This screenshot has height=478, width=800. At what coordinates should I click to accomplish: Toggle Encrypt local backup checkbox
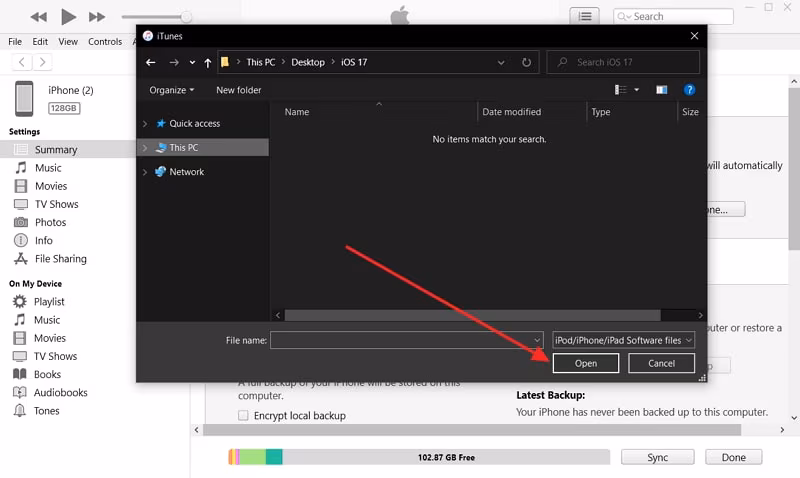pyautogui.click(x=243, y=415)
